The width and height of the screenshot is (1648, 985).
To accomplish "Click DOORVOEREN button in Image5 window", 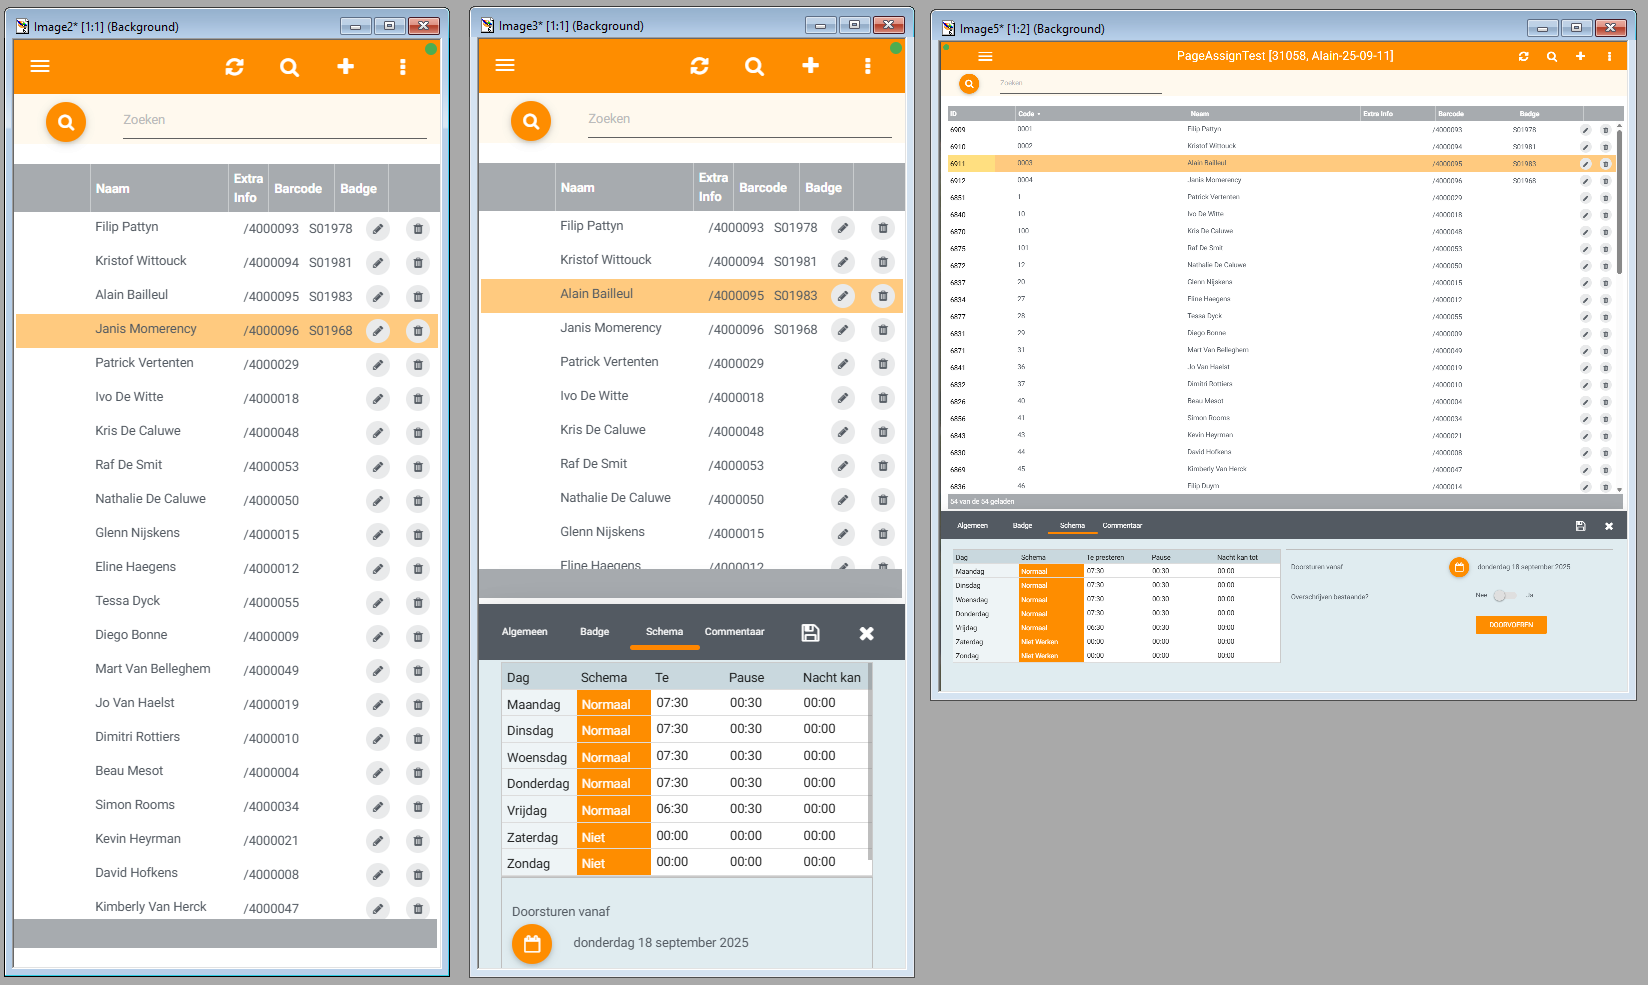I will (x=1511, y=625).
